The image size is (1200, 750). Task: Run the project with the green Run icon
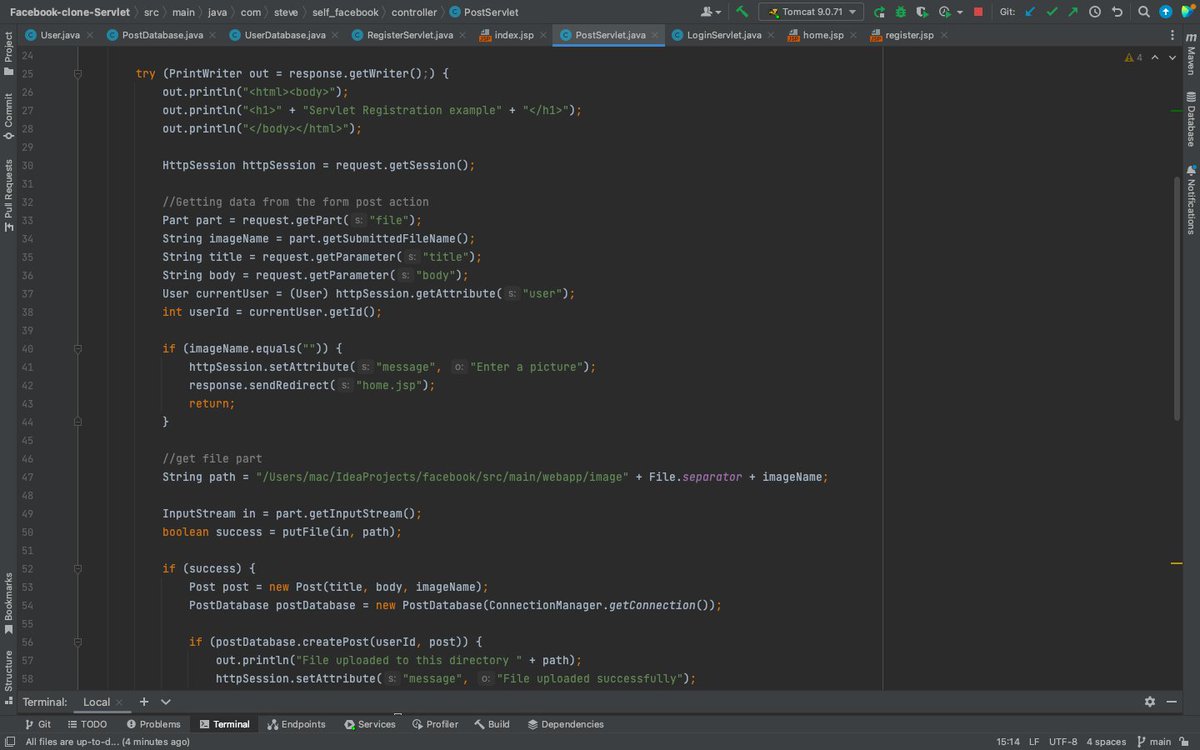(x=879, y=11)
